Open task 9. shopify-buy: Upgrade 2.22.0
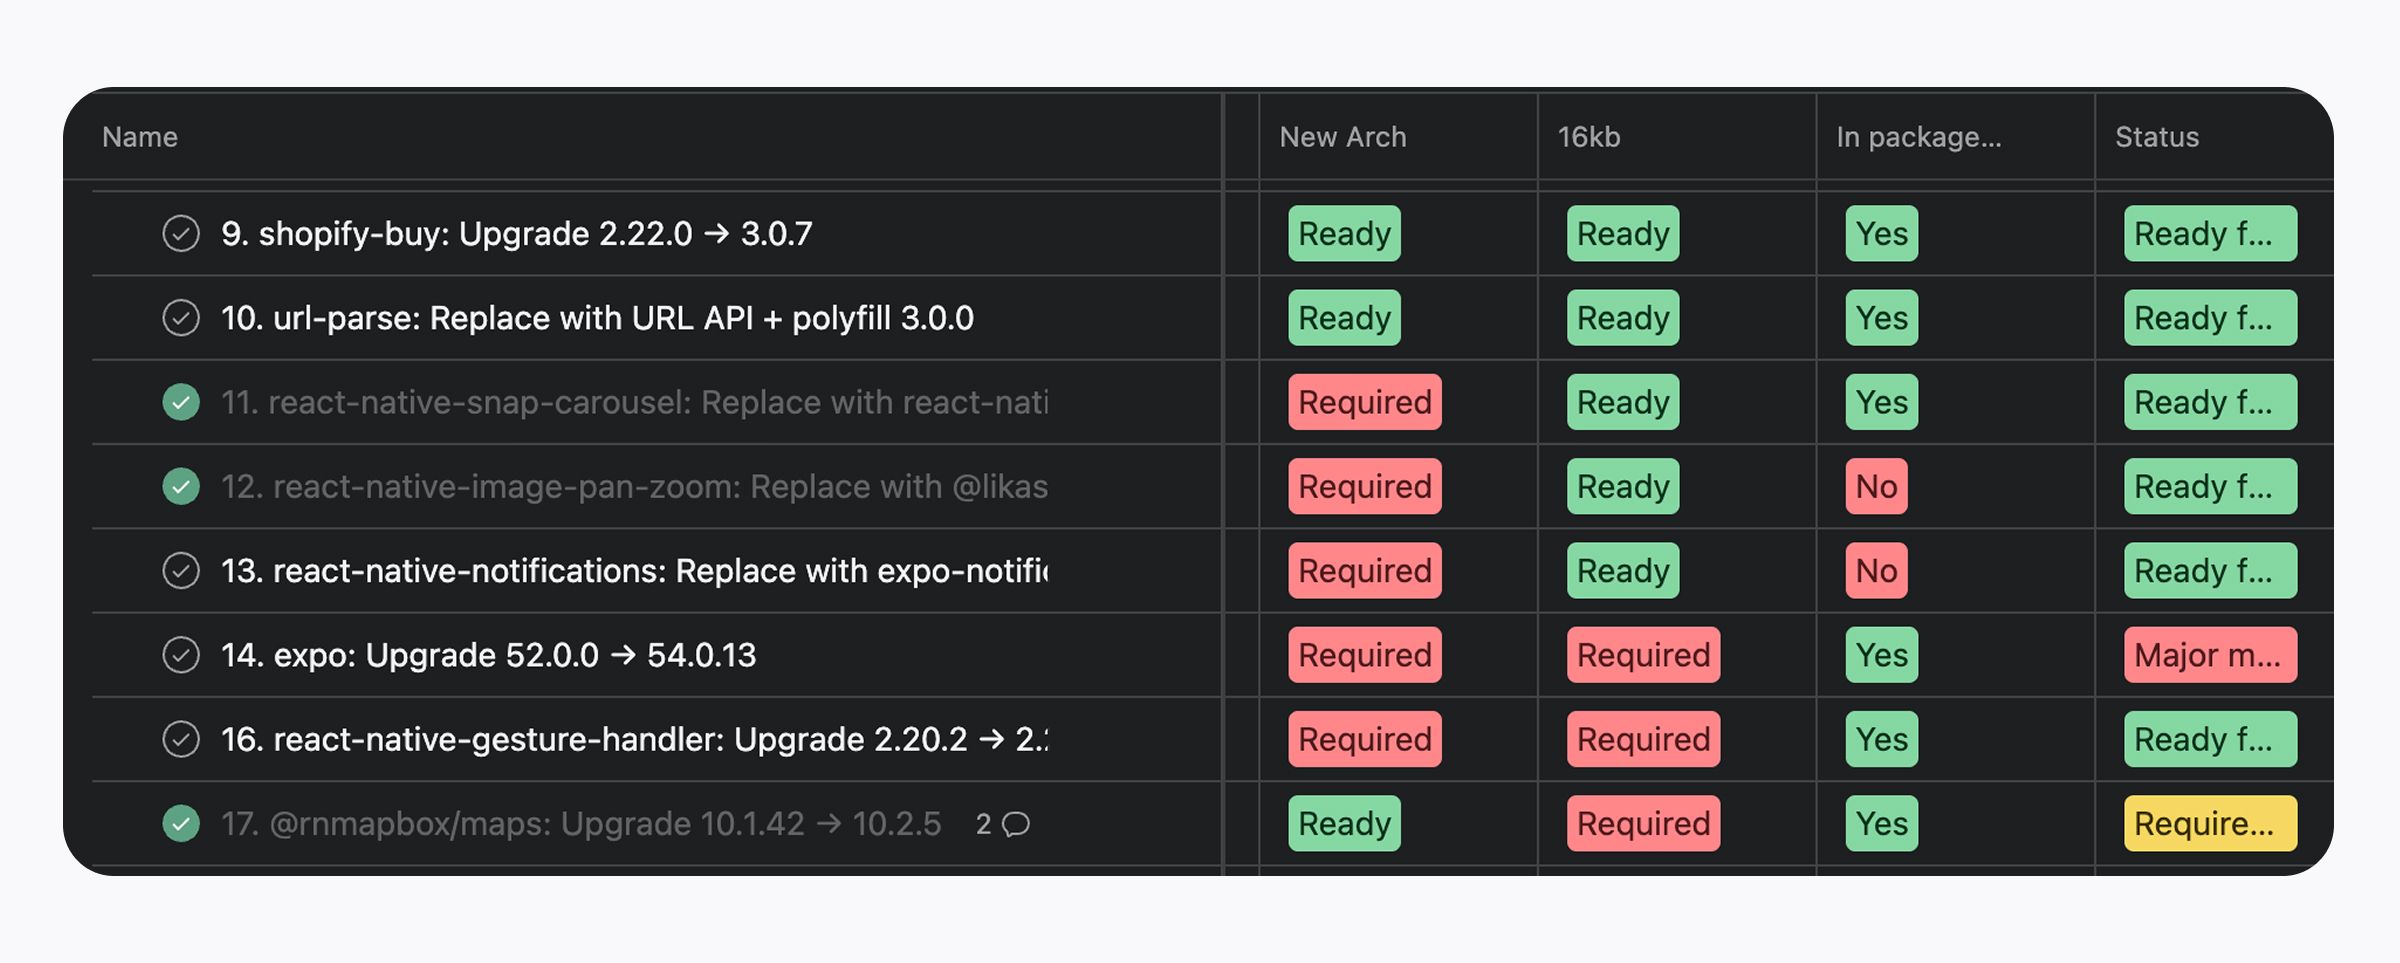 click(x=517, y=233)
